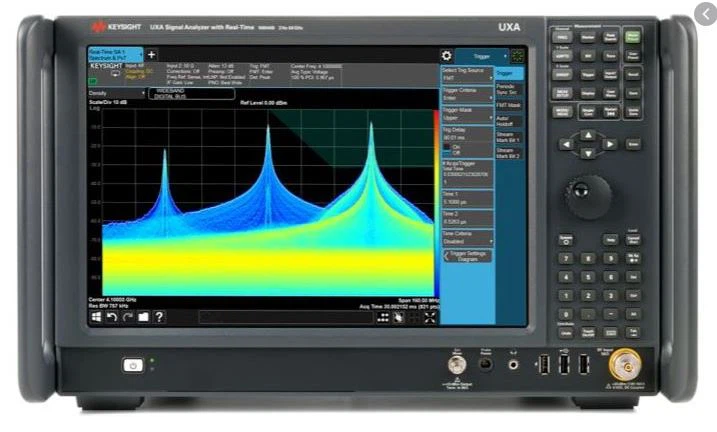Click the Trigger hardware key

[x=588, y=75]
